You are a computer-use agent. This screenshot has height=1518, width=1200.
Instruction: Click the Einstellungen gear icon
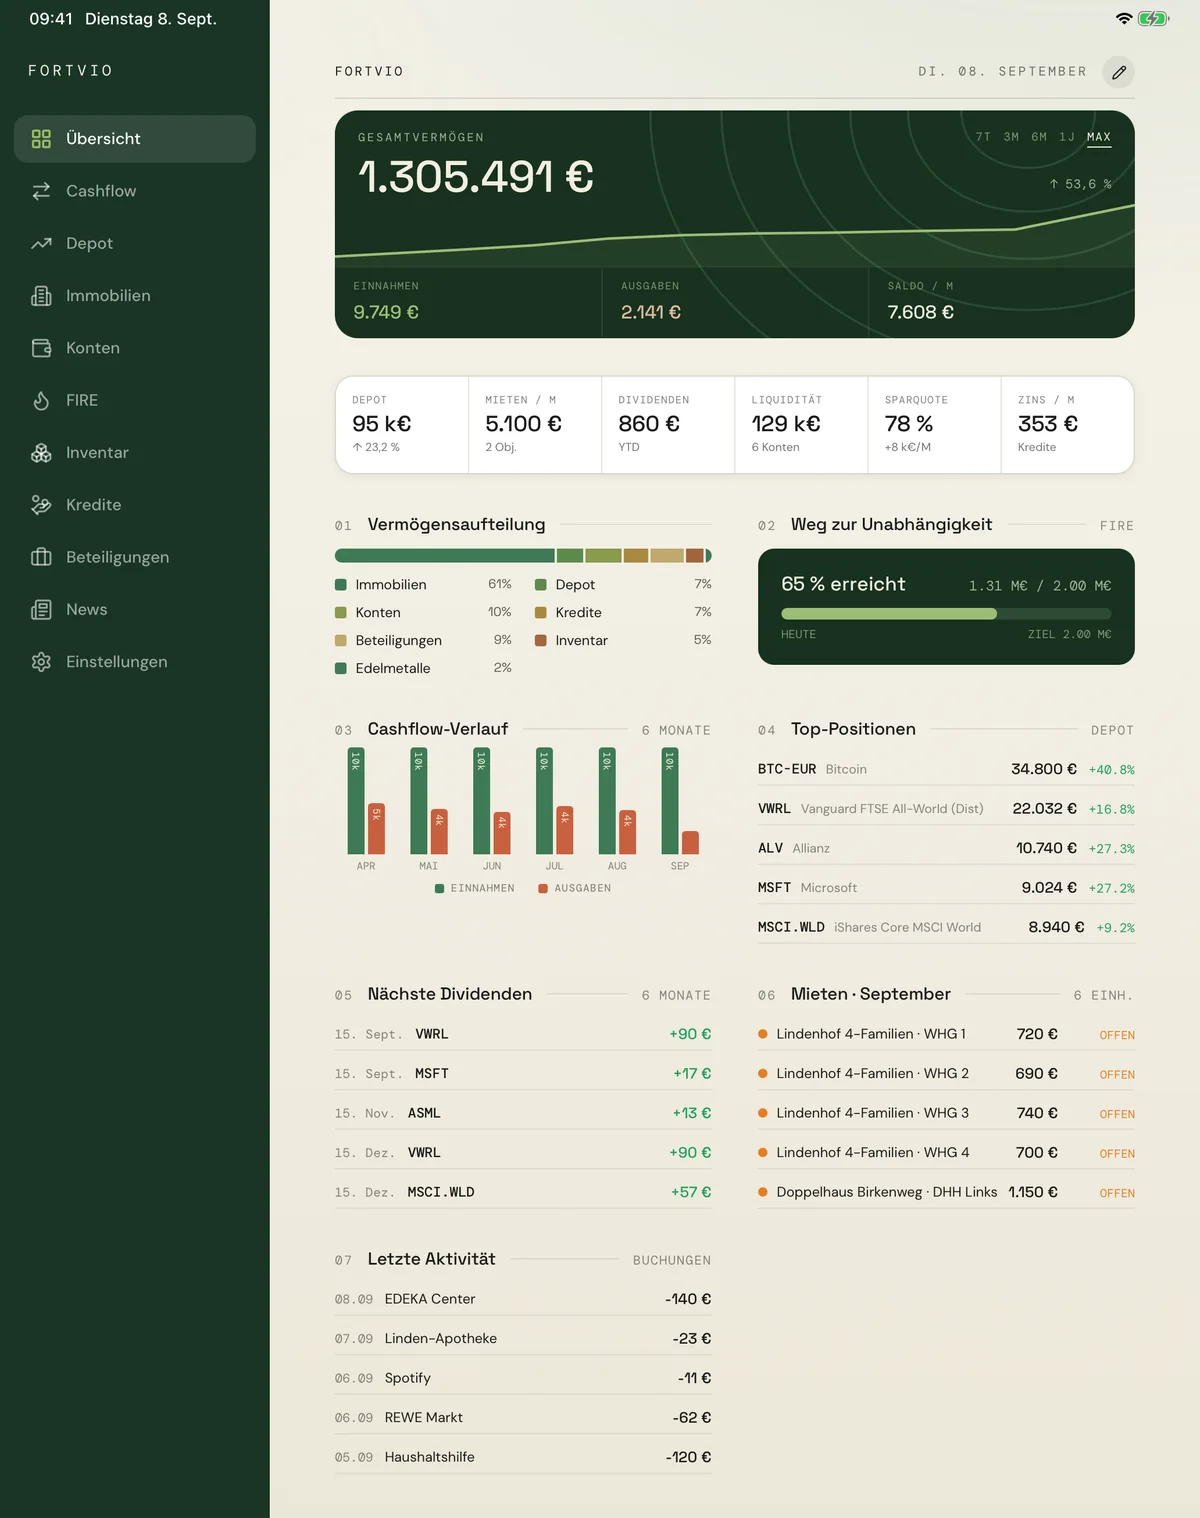(x=41, y=662)
